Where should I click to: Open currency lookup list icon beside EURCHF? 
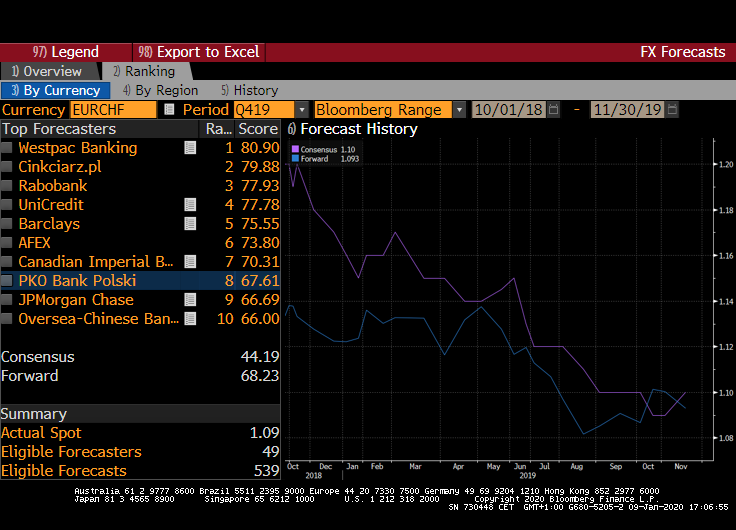tap(169, 110)
